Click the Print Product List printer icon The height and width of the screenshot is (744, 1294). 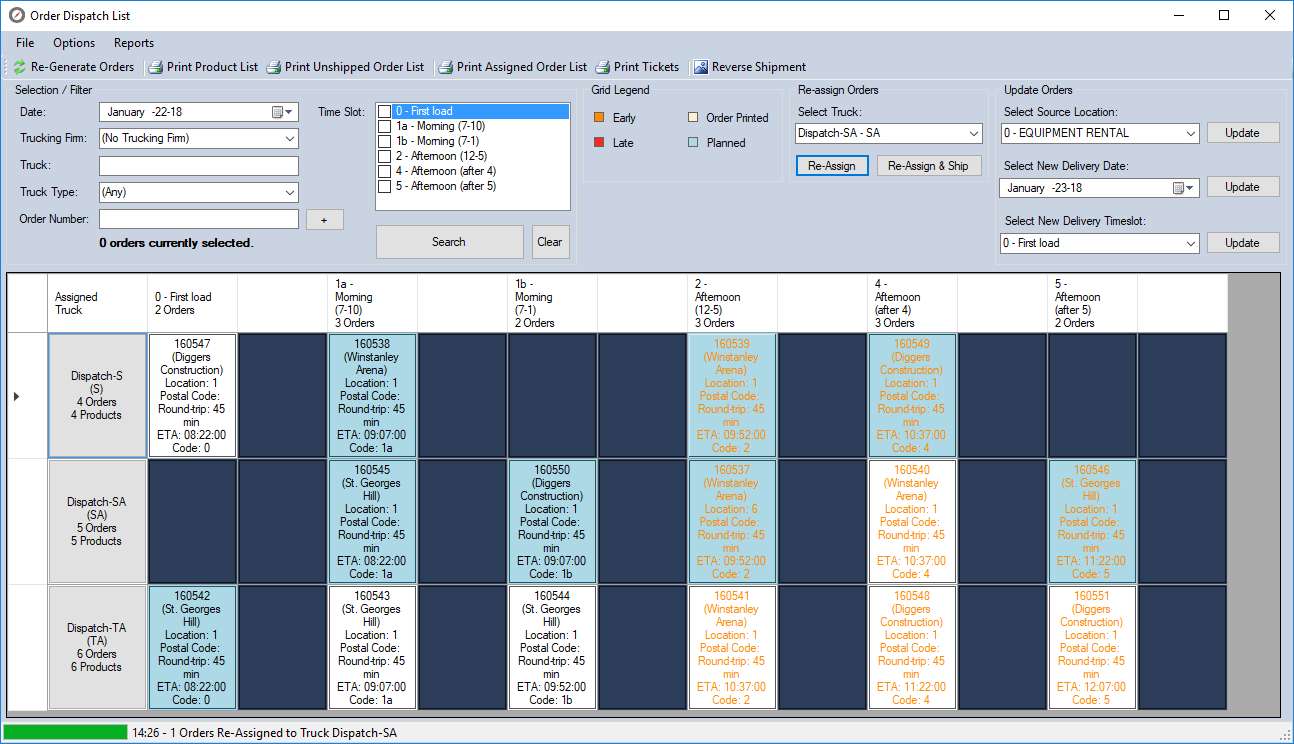coord(155,67)
